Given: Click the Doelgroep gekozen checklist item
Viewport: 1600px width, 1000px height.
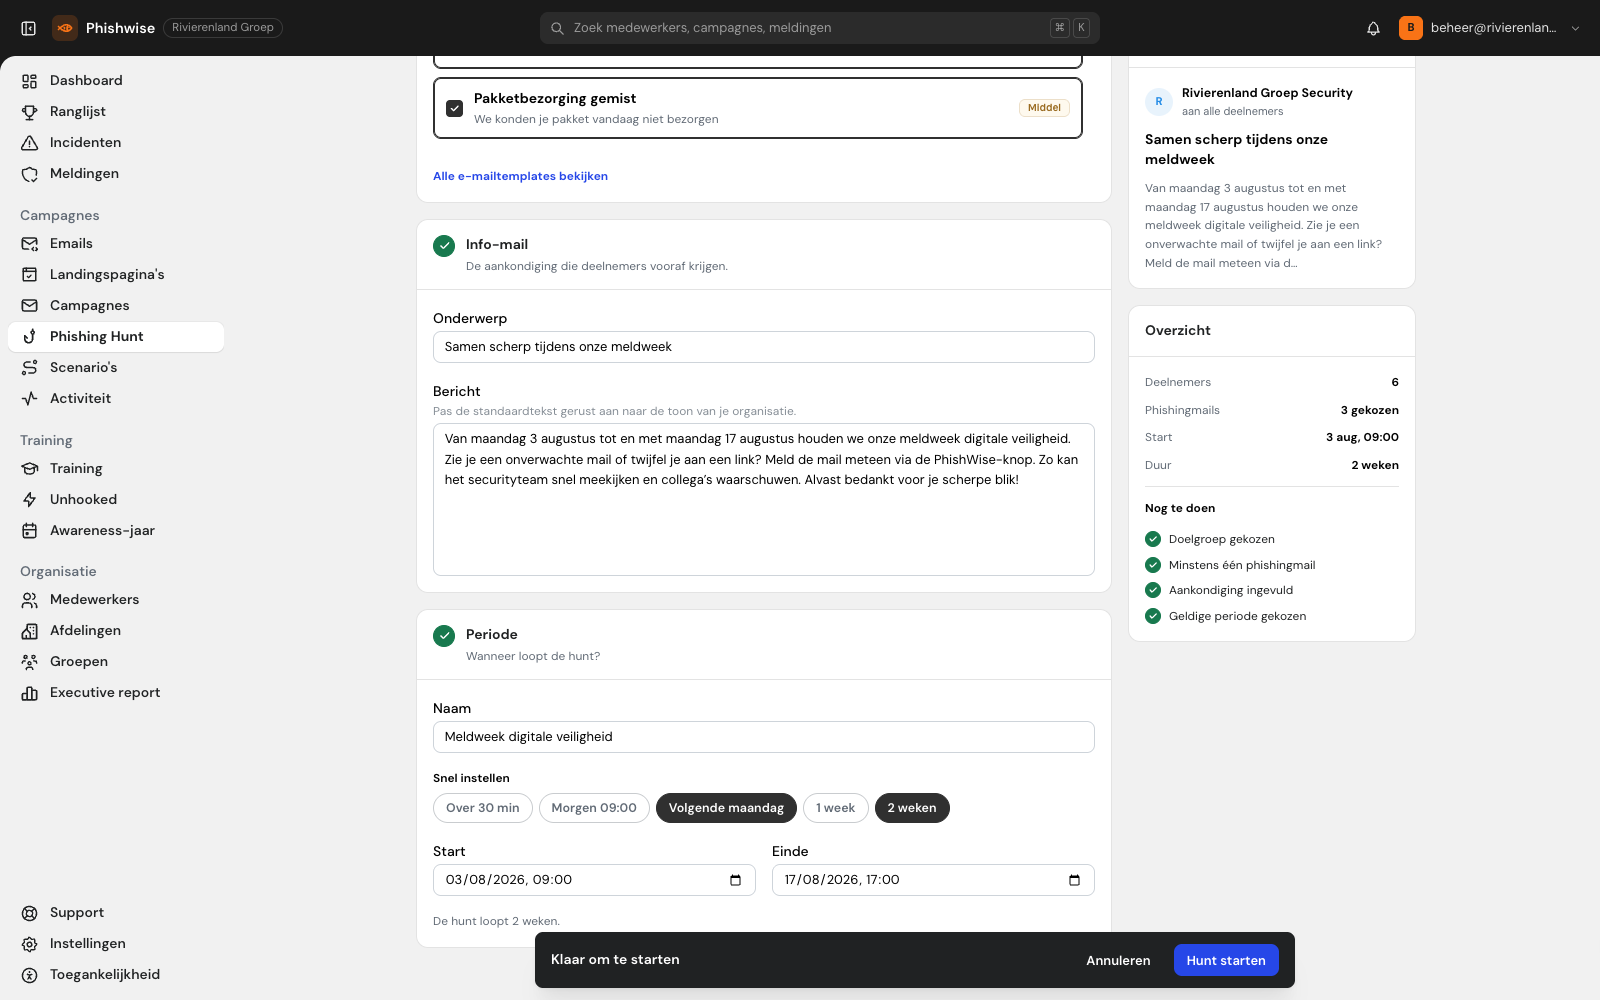Looking at the screenshot, I should point(1210,539).
